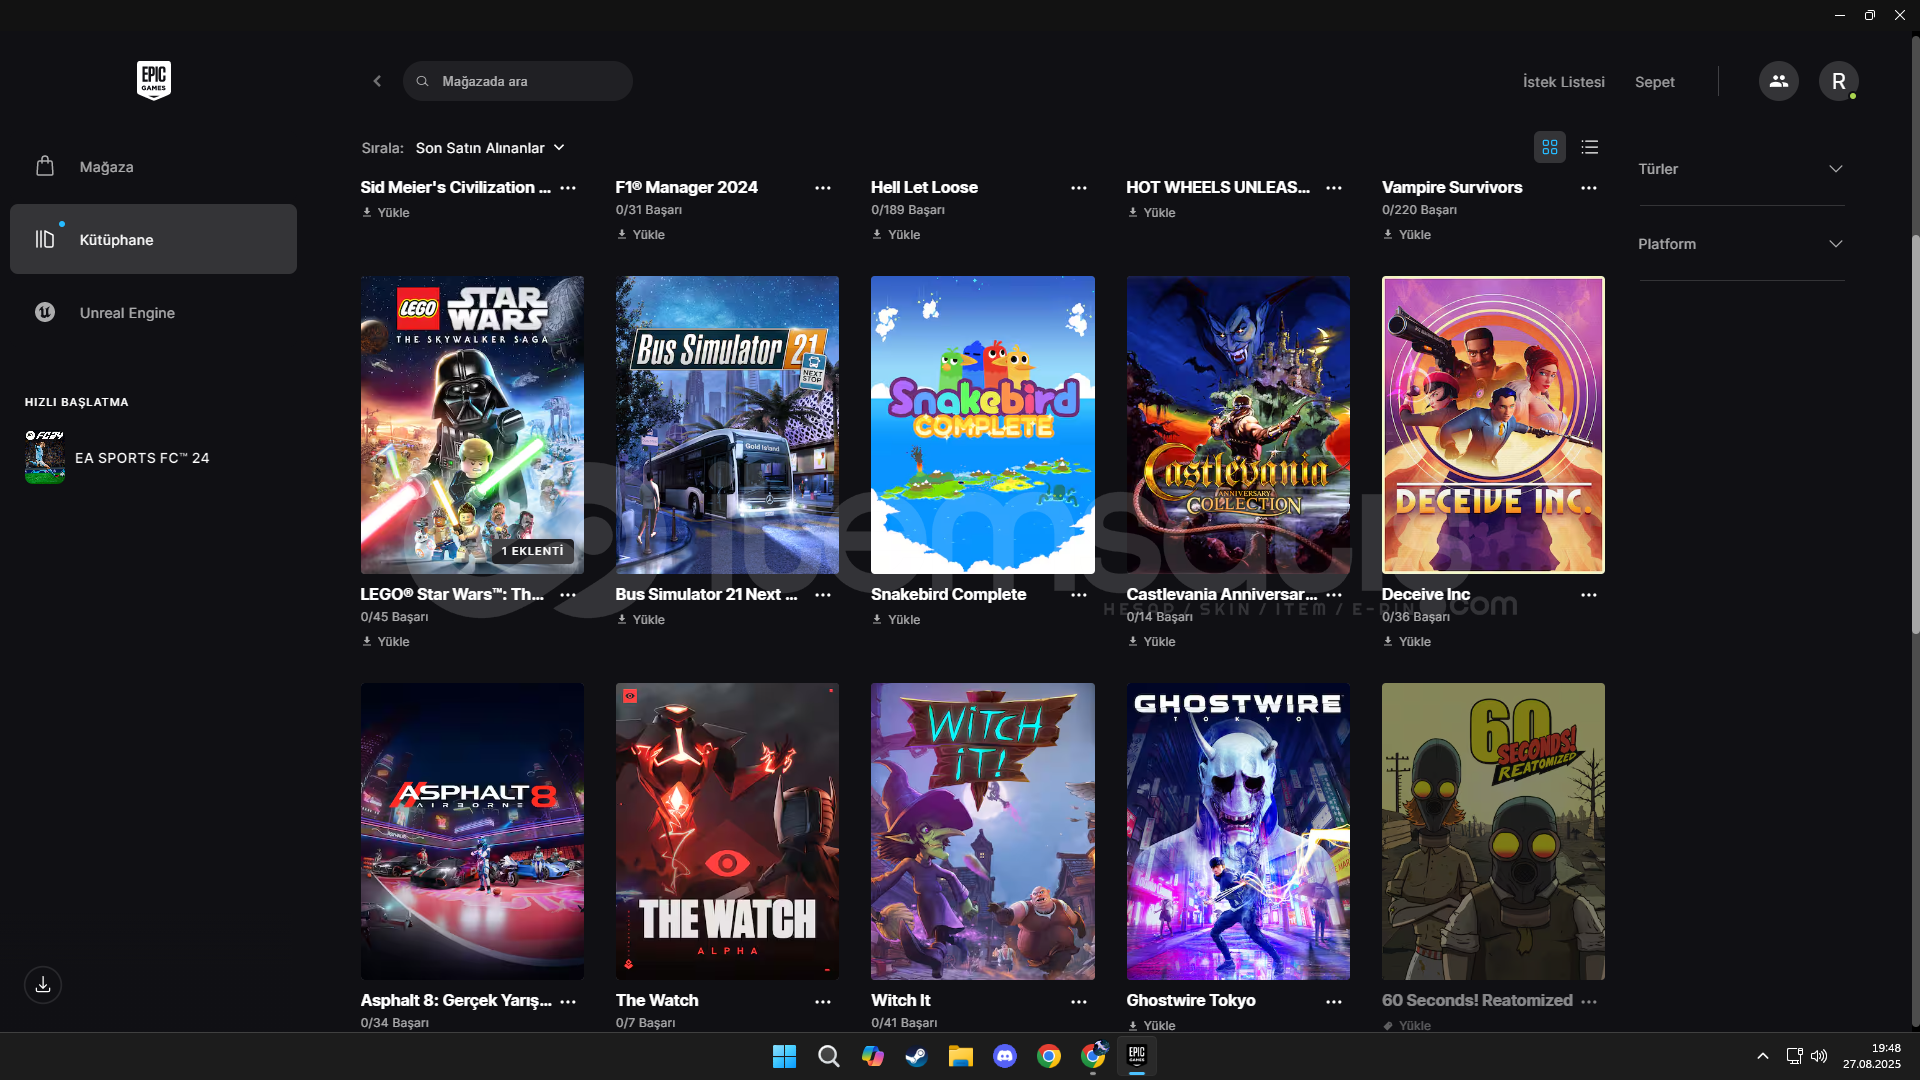Screen dimensions: 1920x1080
Task: Open LEGO Star Wars Skywalker Saga cover
Action: click(x=472, y=425)
